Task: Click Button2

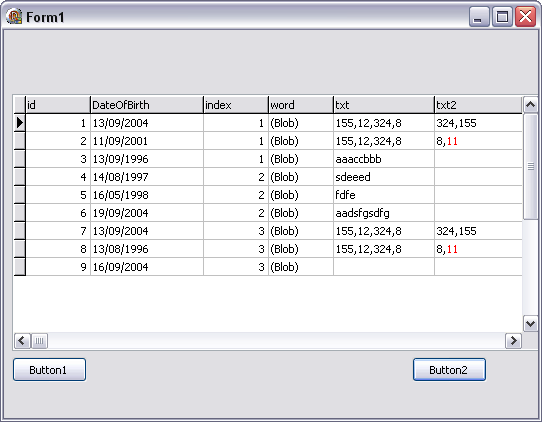Action: 449,369
